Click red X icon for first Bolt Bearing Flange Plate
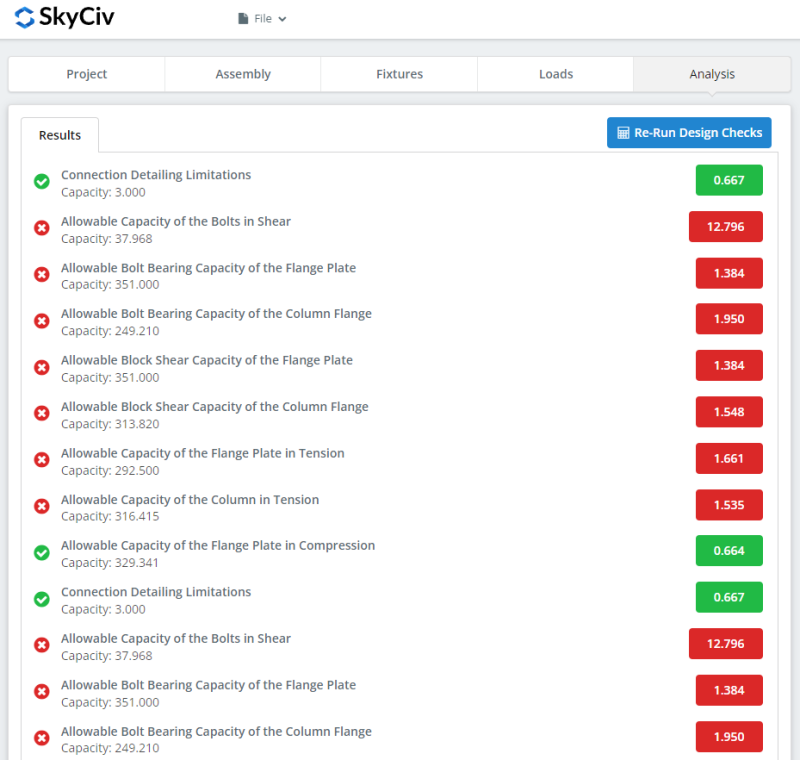 (42, 275)
